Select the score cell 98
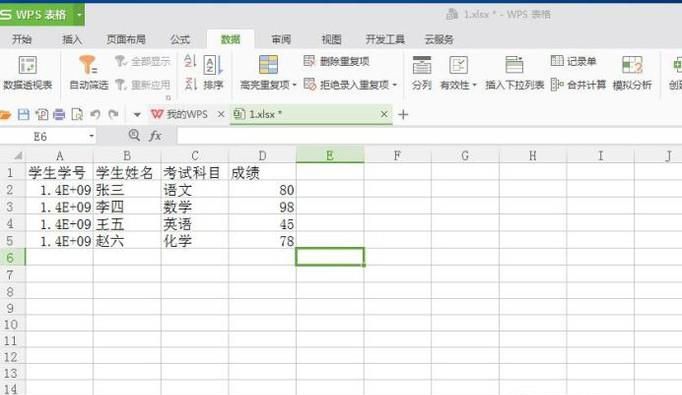 262,207
